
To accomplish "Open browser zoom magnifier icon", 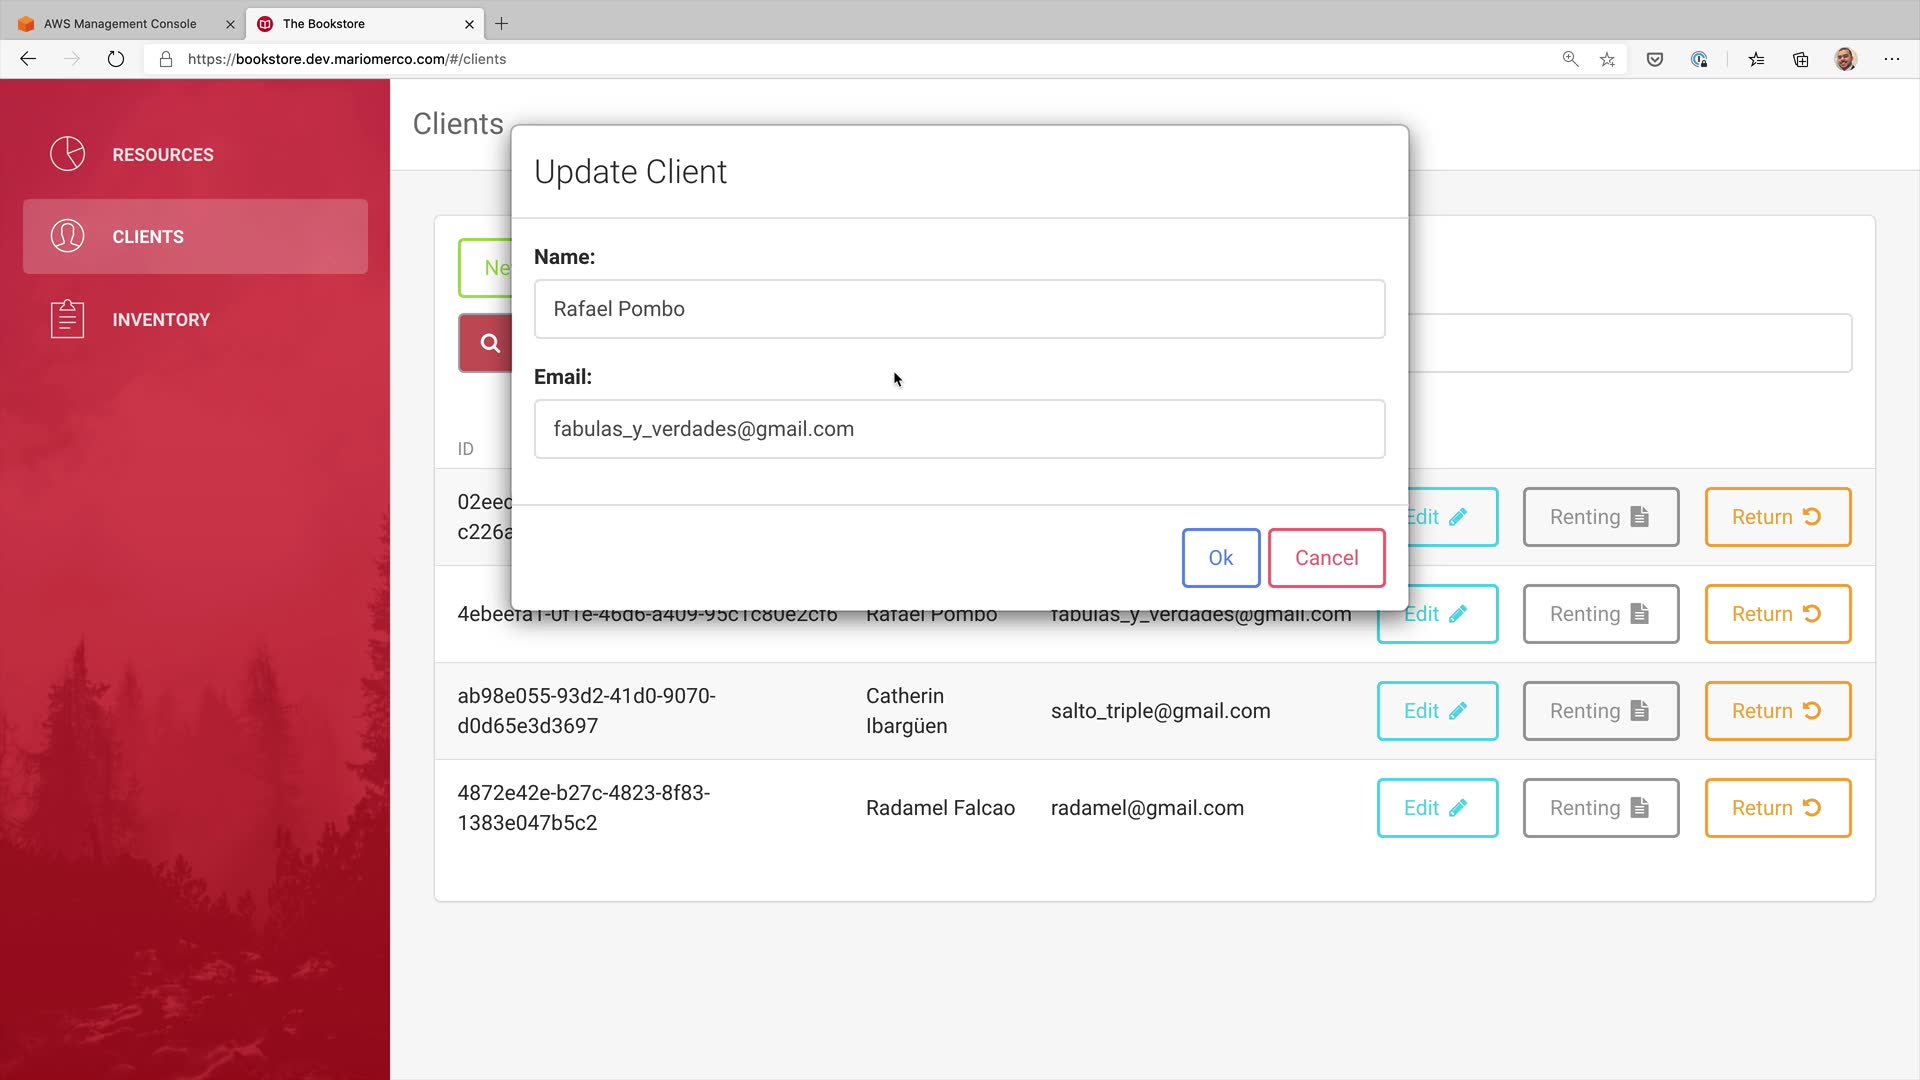I will [1570, 59].
